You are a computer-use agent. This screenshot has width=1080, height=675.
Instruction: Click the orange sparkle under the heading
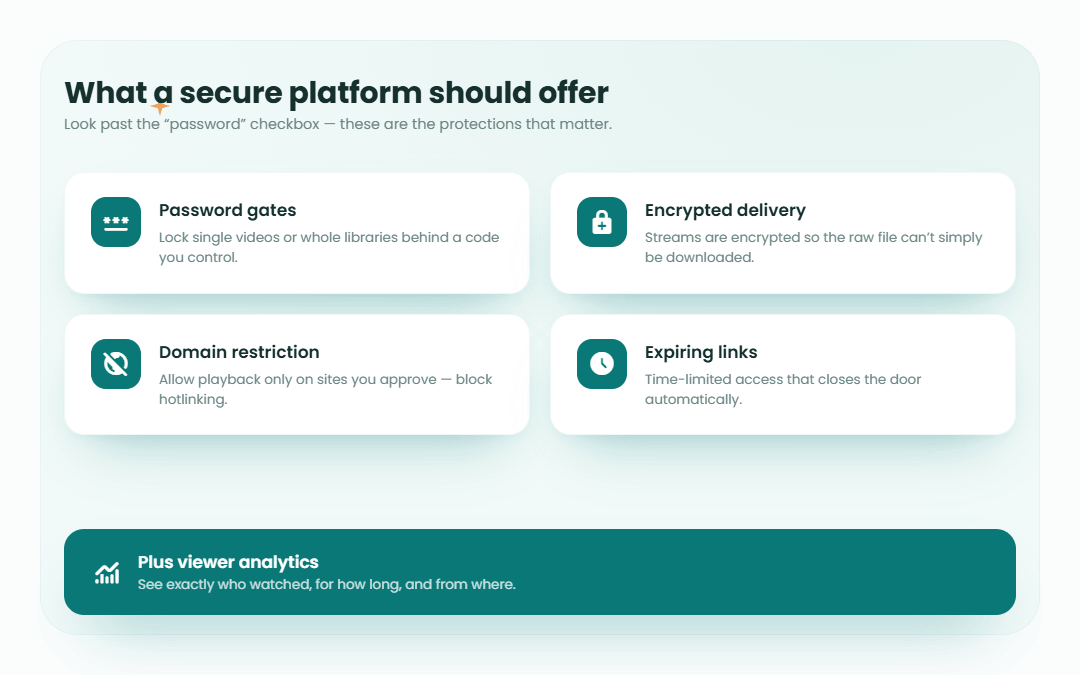pyautogui.click(x=160, y=107)
